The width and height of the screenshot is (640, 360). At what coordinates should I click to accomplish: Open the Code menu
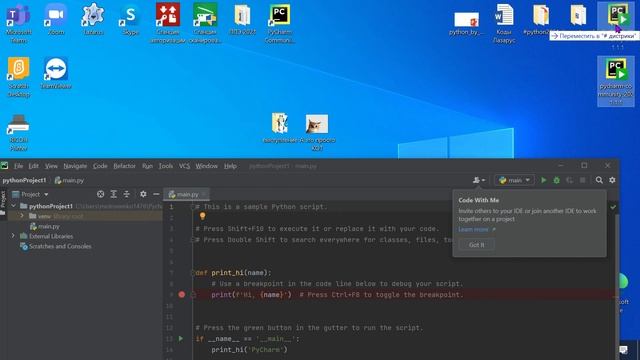(x=100, y=166)
